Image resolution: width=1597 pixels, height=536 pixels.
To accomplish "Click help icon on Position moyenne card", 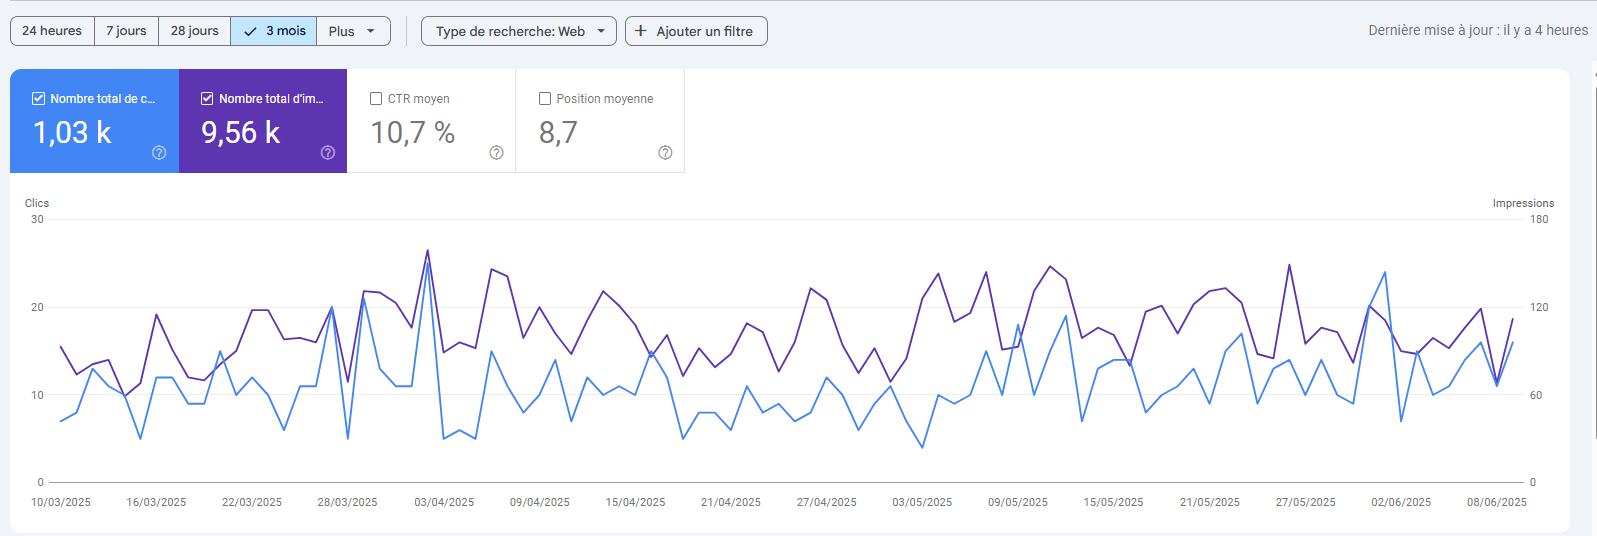I will (665, 153).
